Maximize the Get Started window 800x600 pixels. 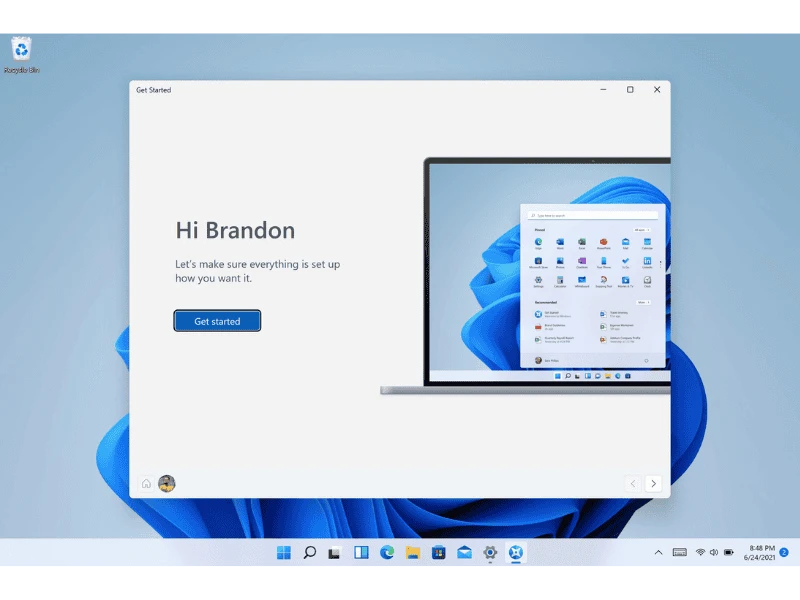point(630,90)
